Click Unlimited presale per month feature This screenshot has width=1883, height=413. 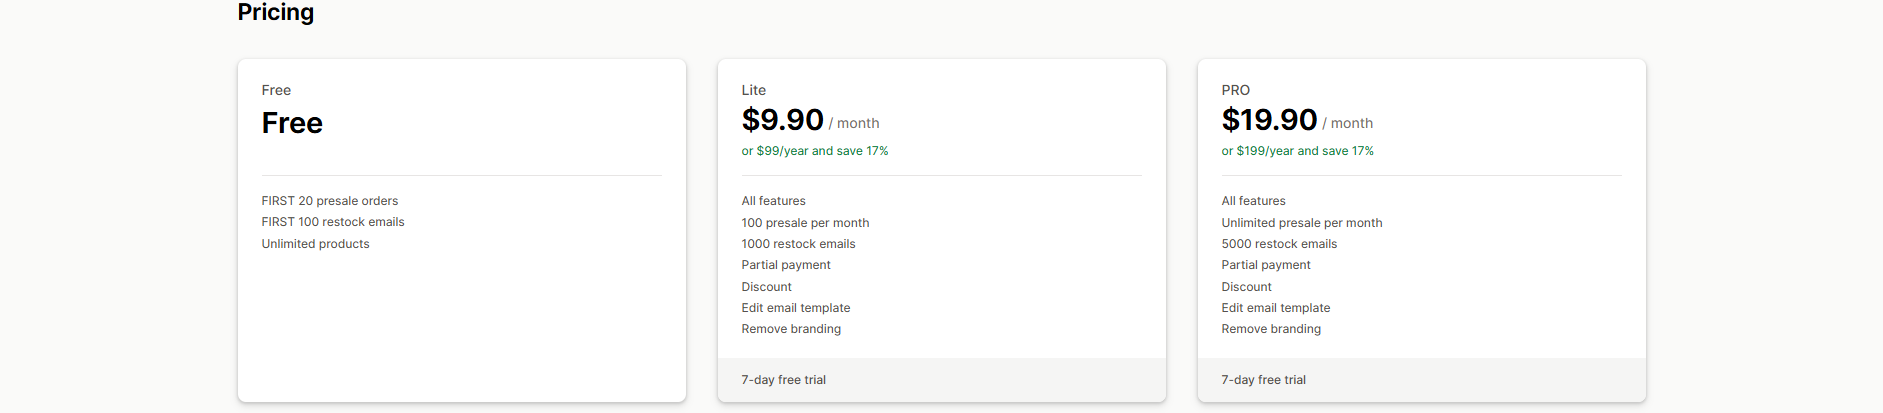click(1301, 223)
